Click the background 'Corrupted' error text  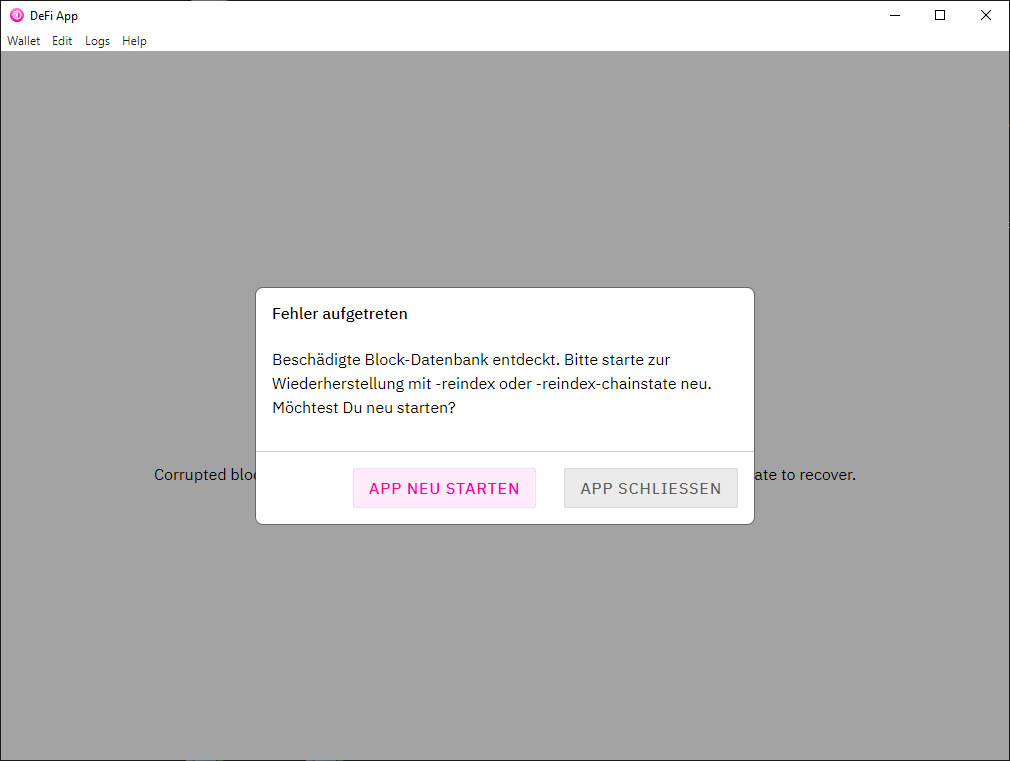190,475
